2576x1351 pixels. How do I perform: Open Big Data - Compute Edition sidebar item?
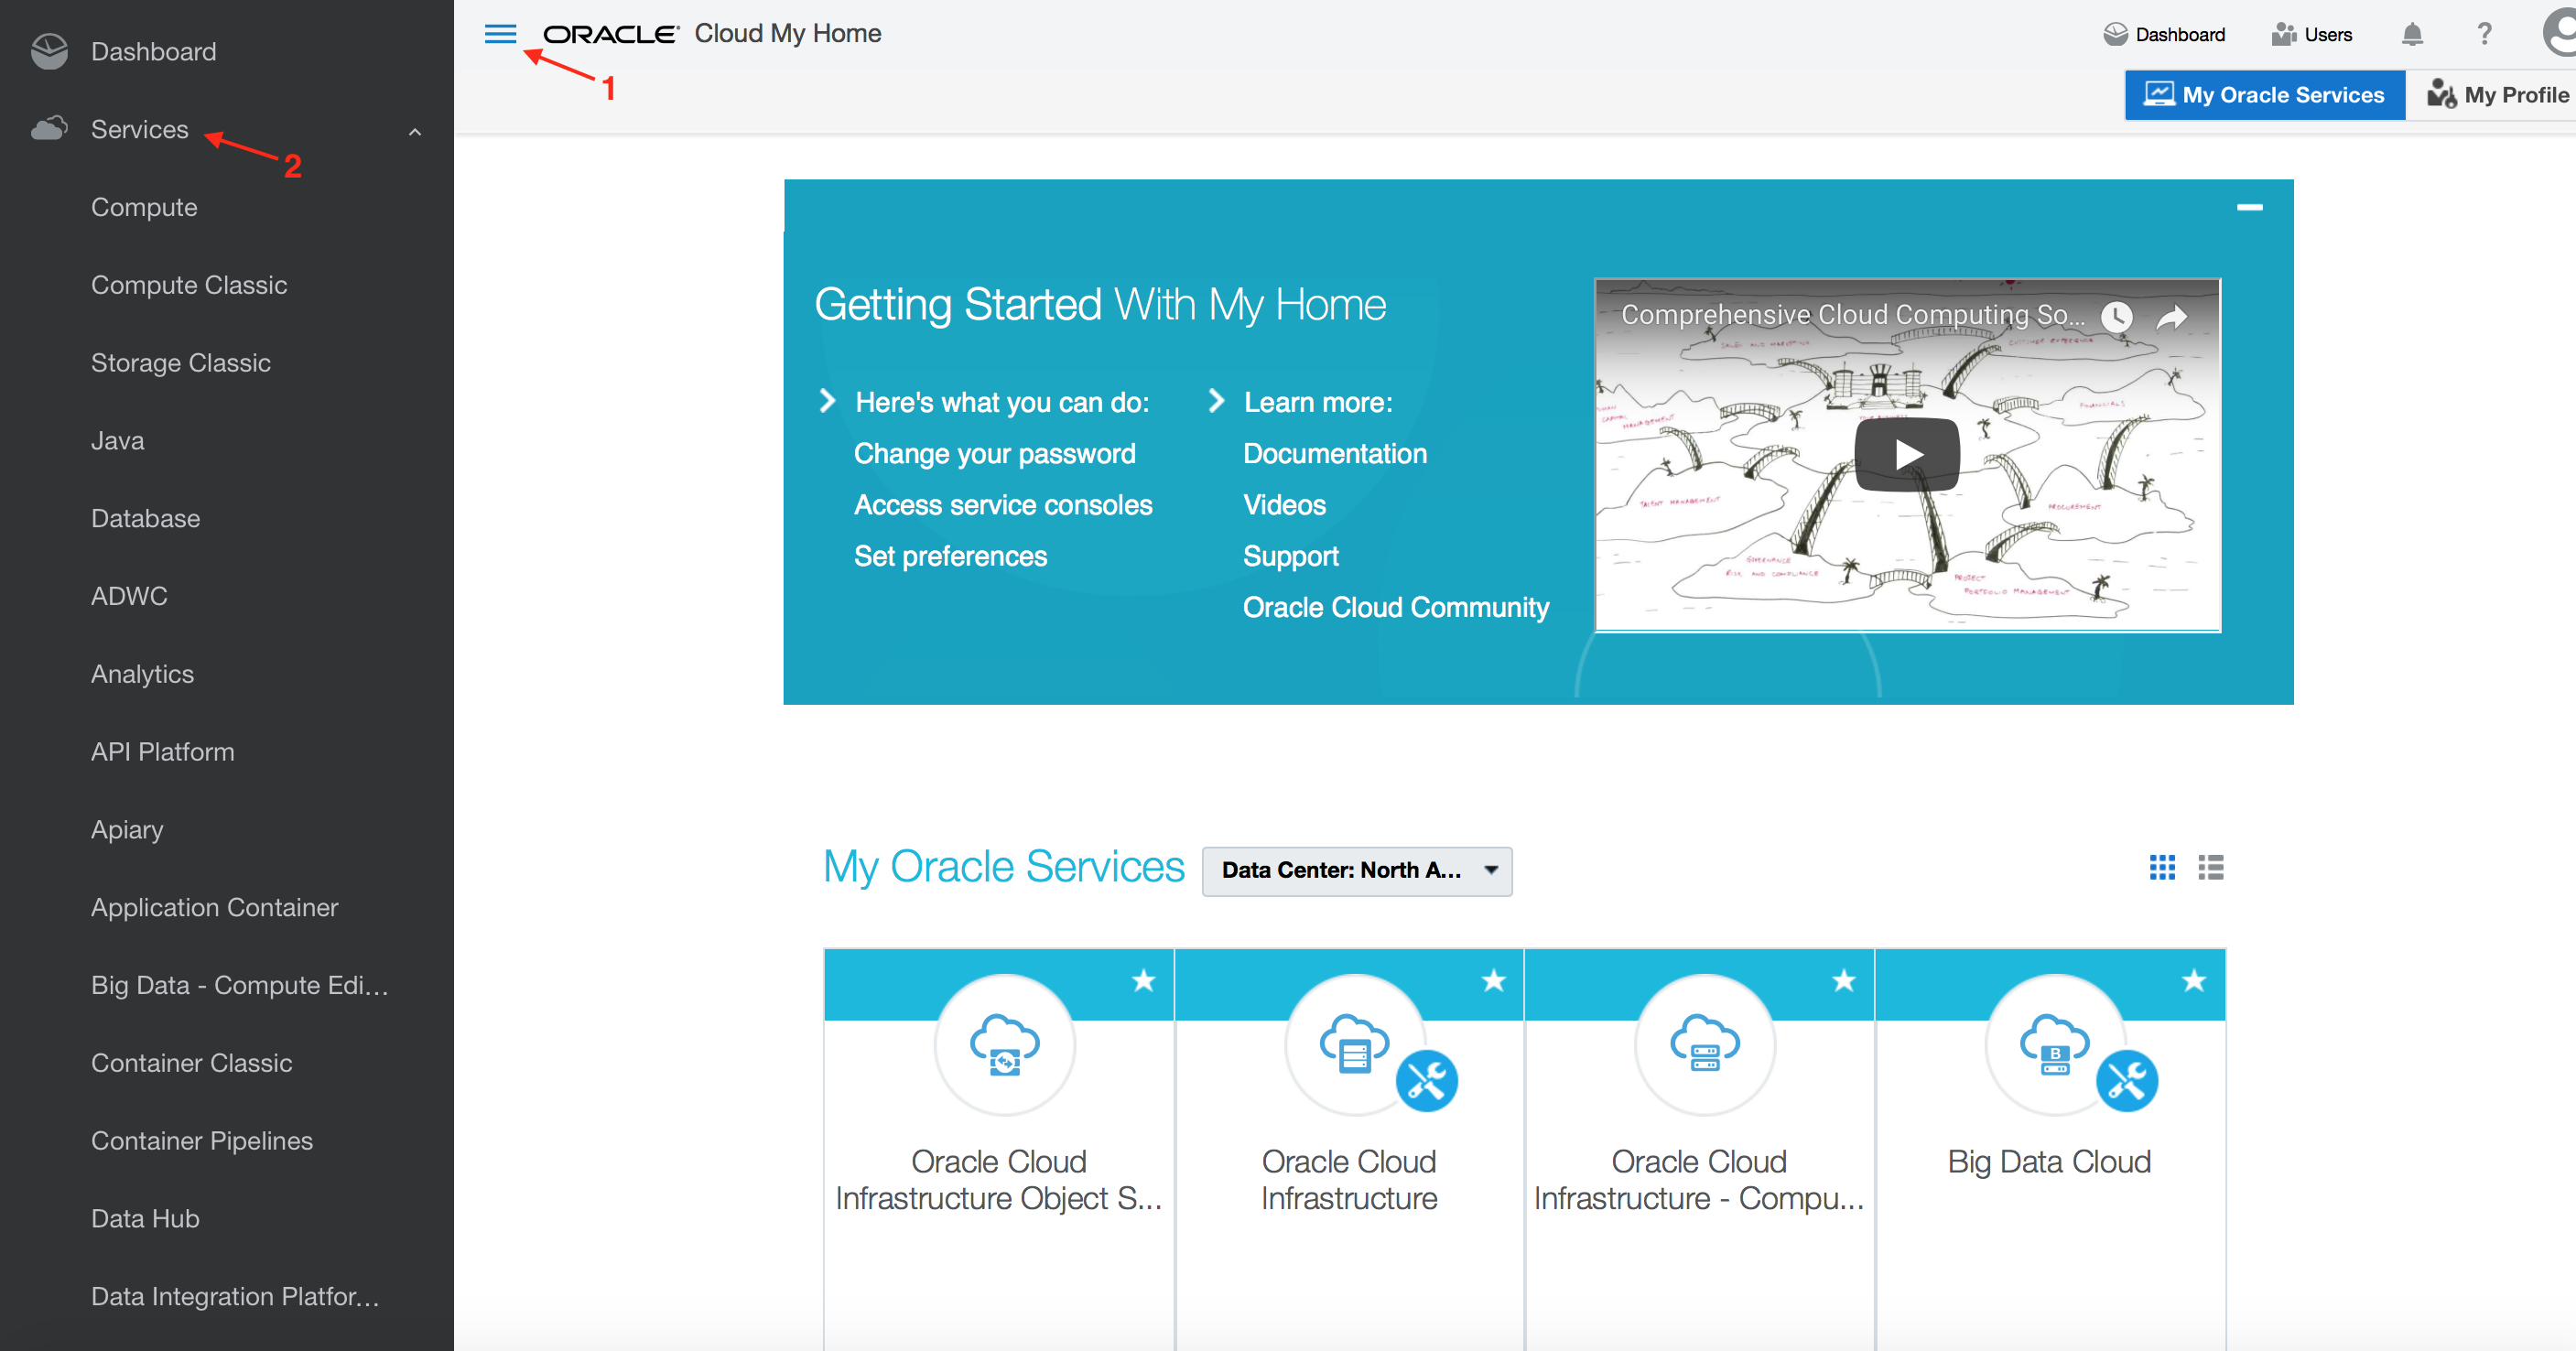(240, 985)
